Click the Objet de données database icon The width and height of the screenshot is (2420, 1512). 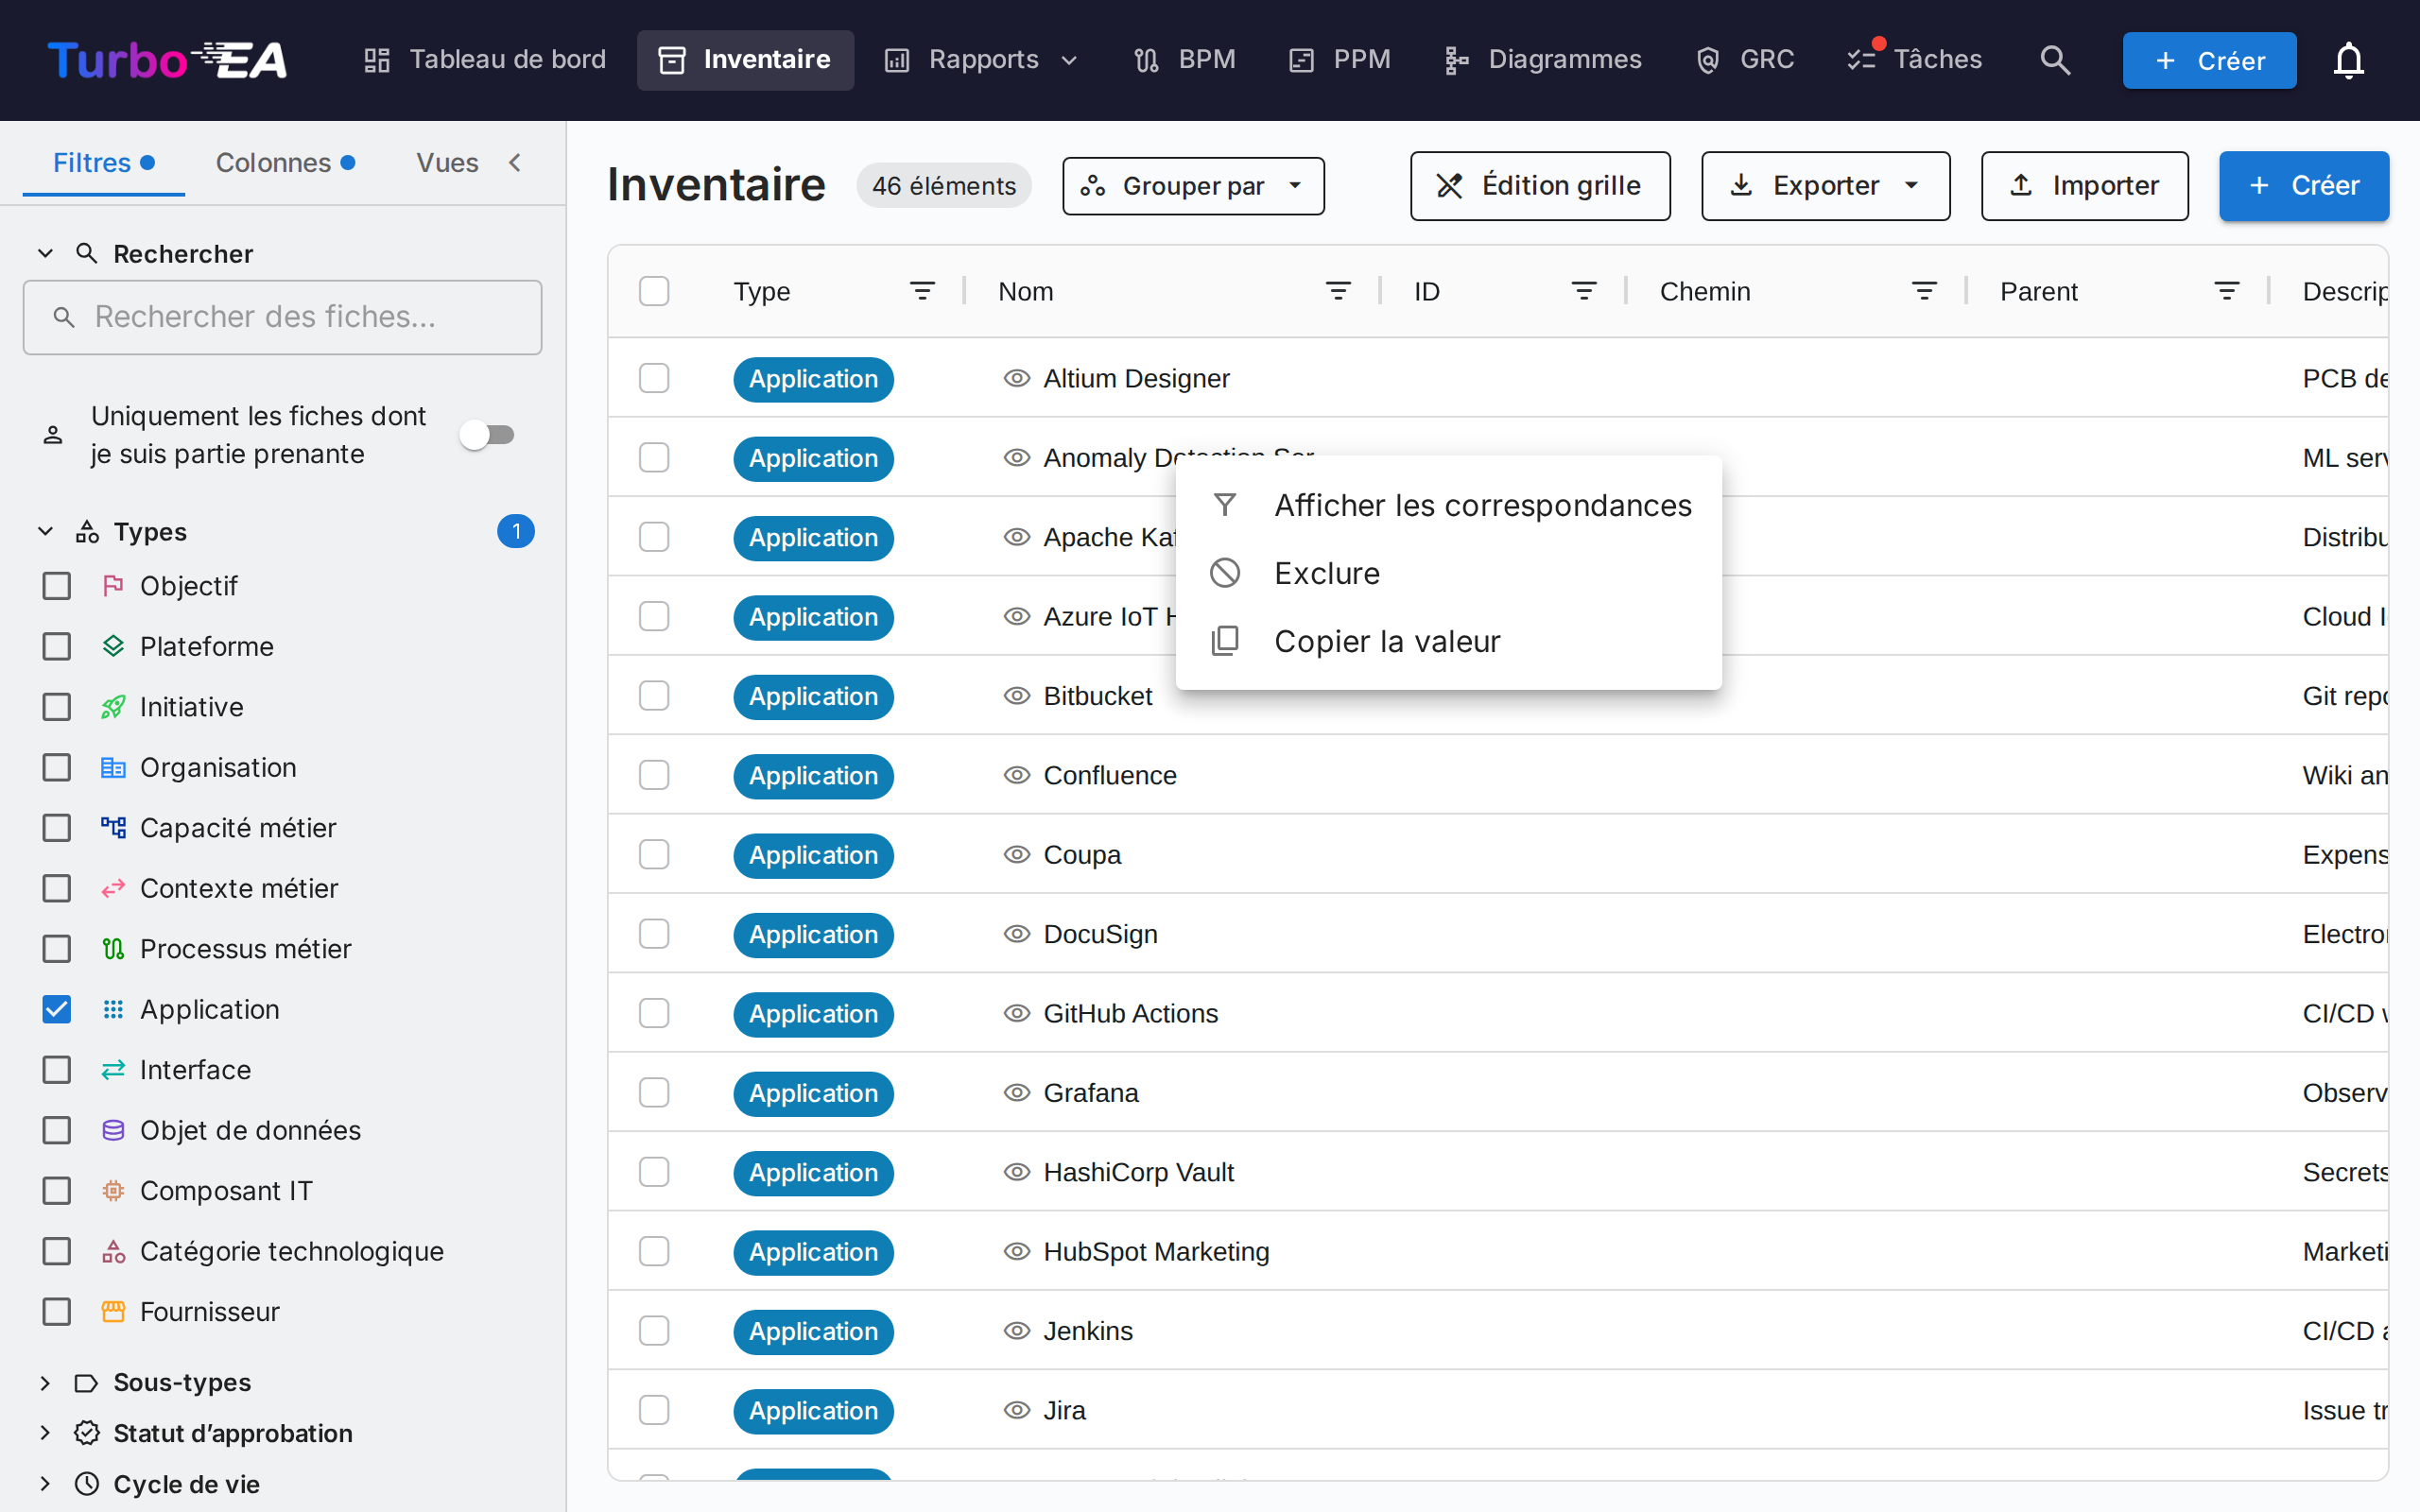tap(113, 1130)
